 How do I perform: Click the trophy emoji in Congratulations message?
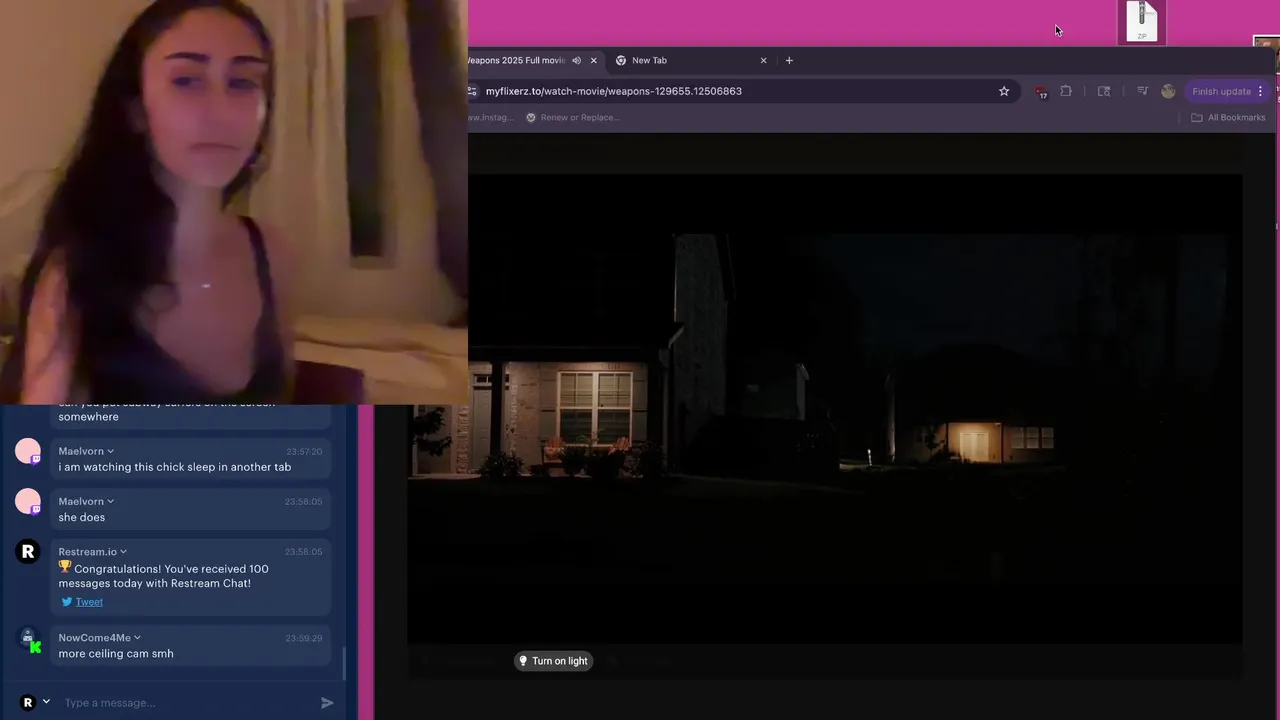[x=65, y=568]
